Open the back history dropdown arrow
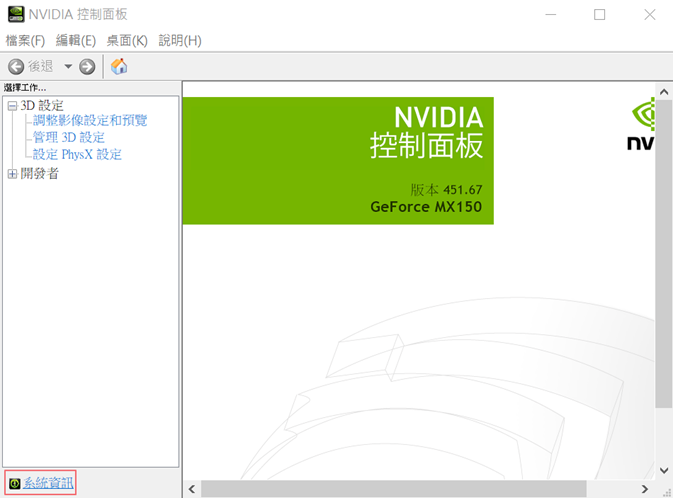673x498 pixels. [68, 67]
